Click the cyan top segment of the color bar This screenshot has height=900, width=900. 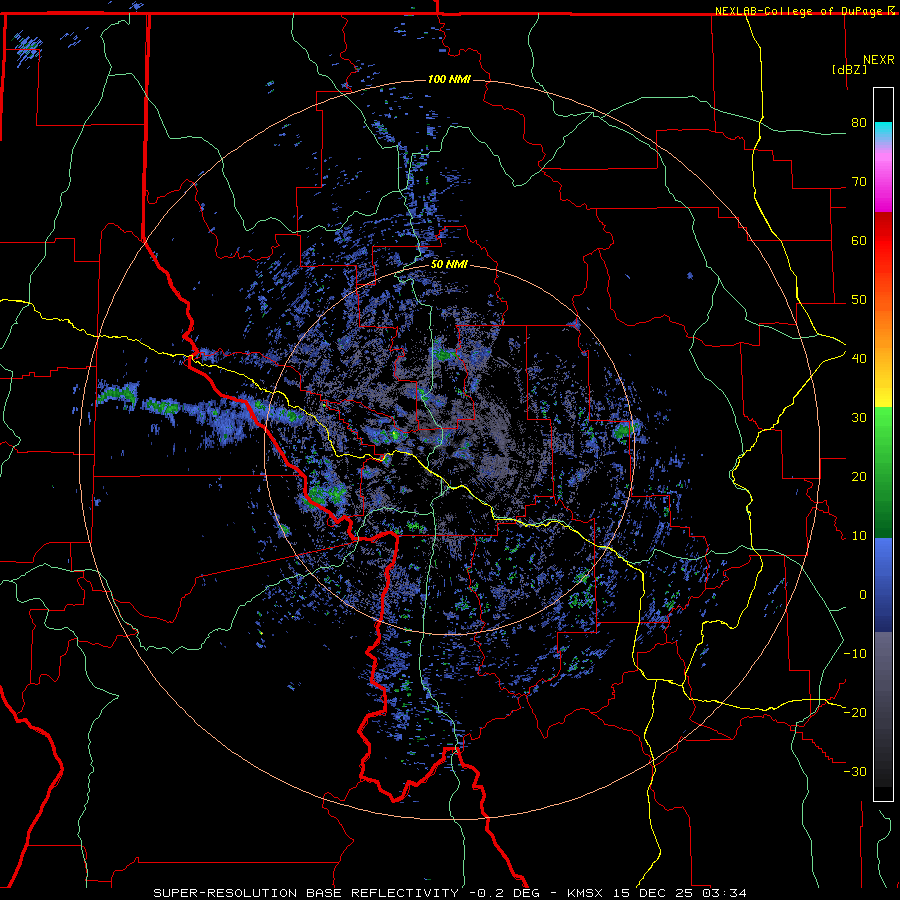[883, 131]
